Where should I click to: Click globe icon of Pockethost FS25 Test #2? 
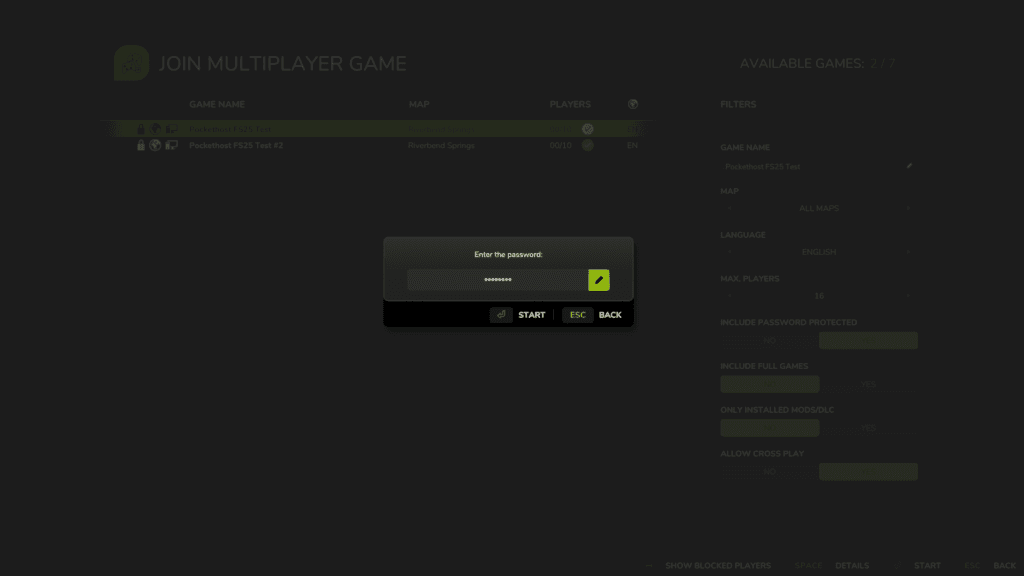155,146
